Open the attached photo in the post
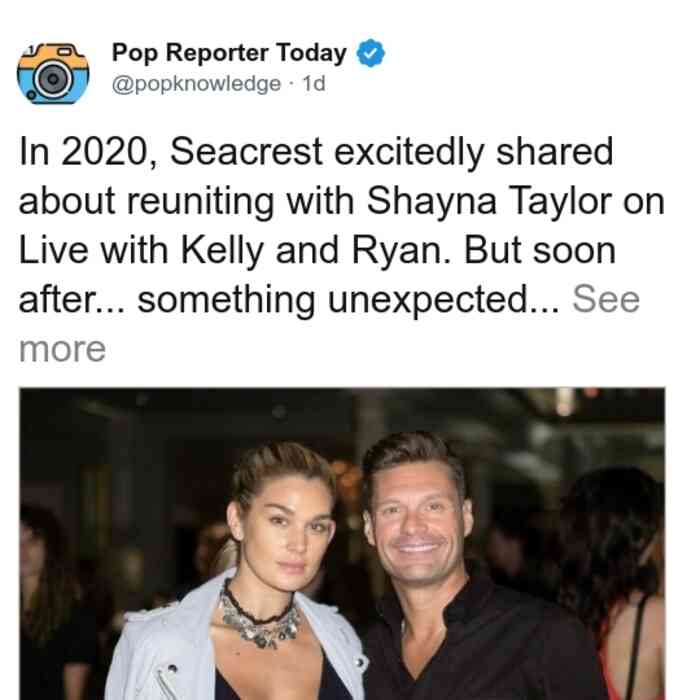The width and height of the screenshot is (700, 700). pos(342,544)
